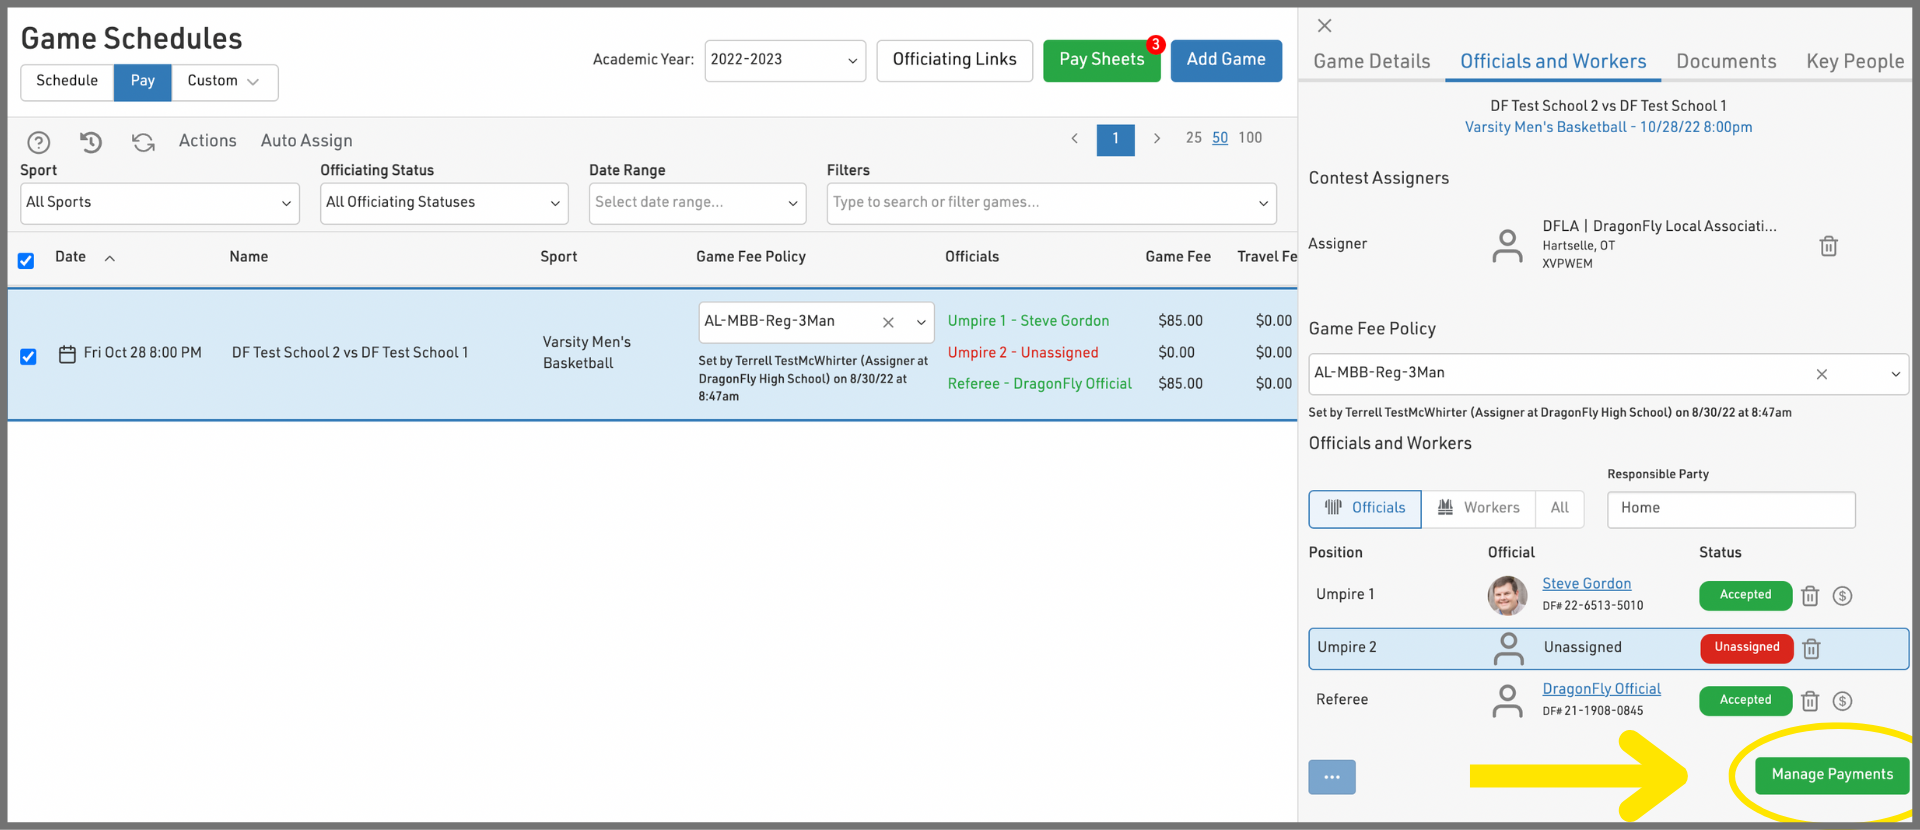Click the Filters search input field

pos(1040,203)
